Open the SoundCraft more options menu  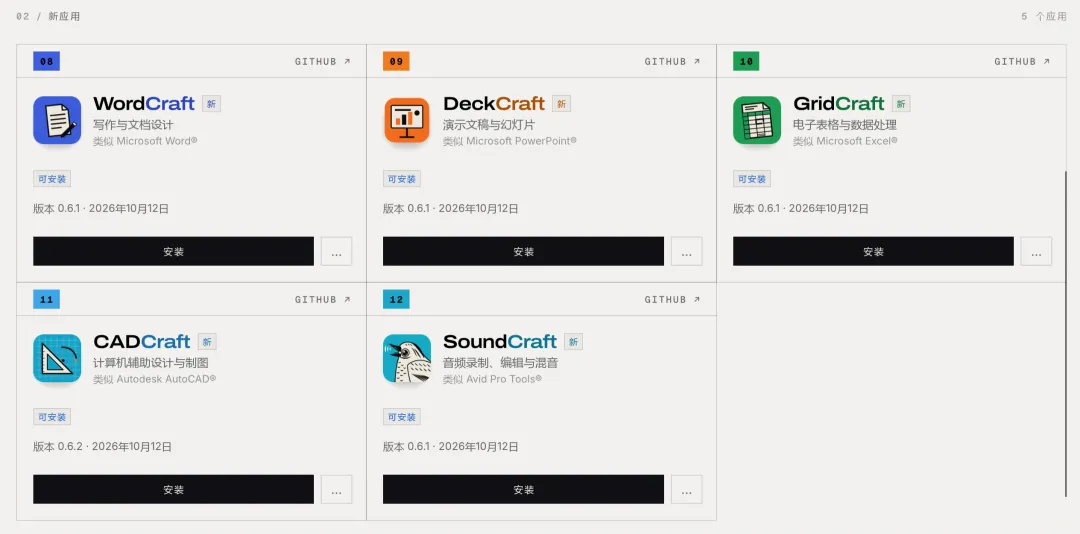(687, 489)
